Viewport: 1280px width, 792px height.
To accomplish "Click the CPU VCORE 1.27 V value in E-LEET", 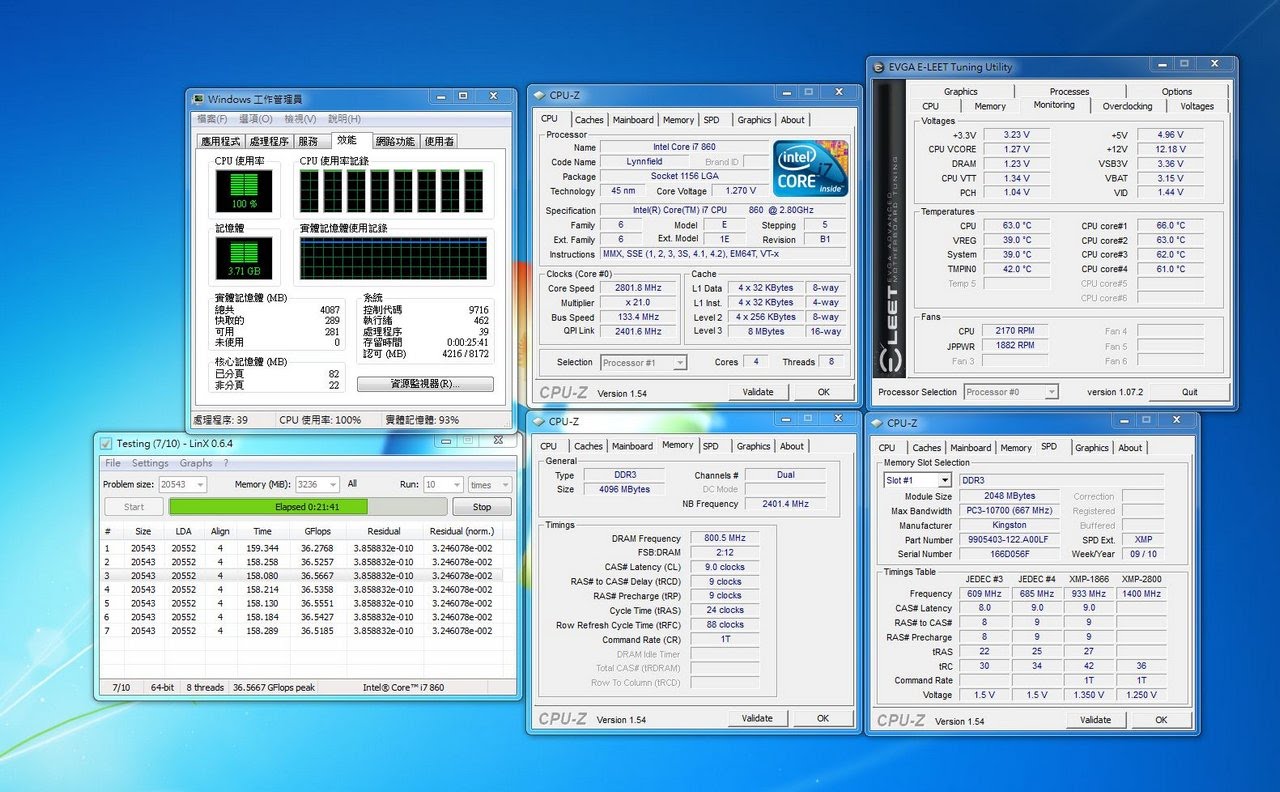I will coord(1016,149).
